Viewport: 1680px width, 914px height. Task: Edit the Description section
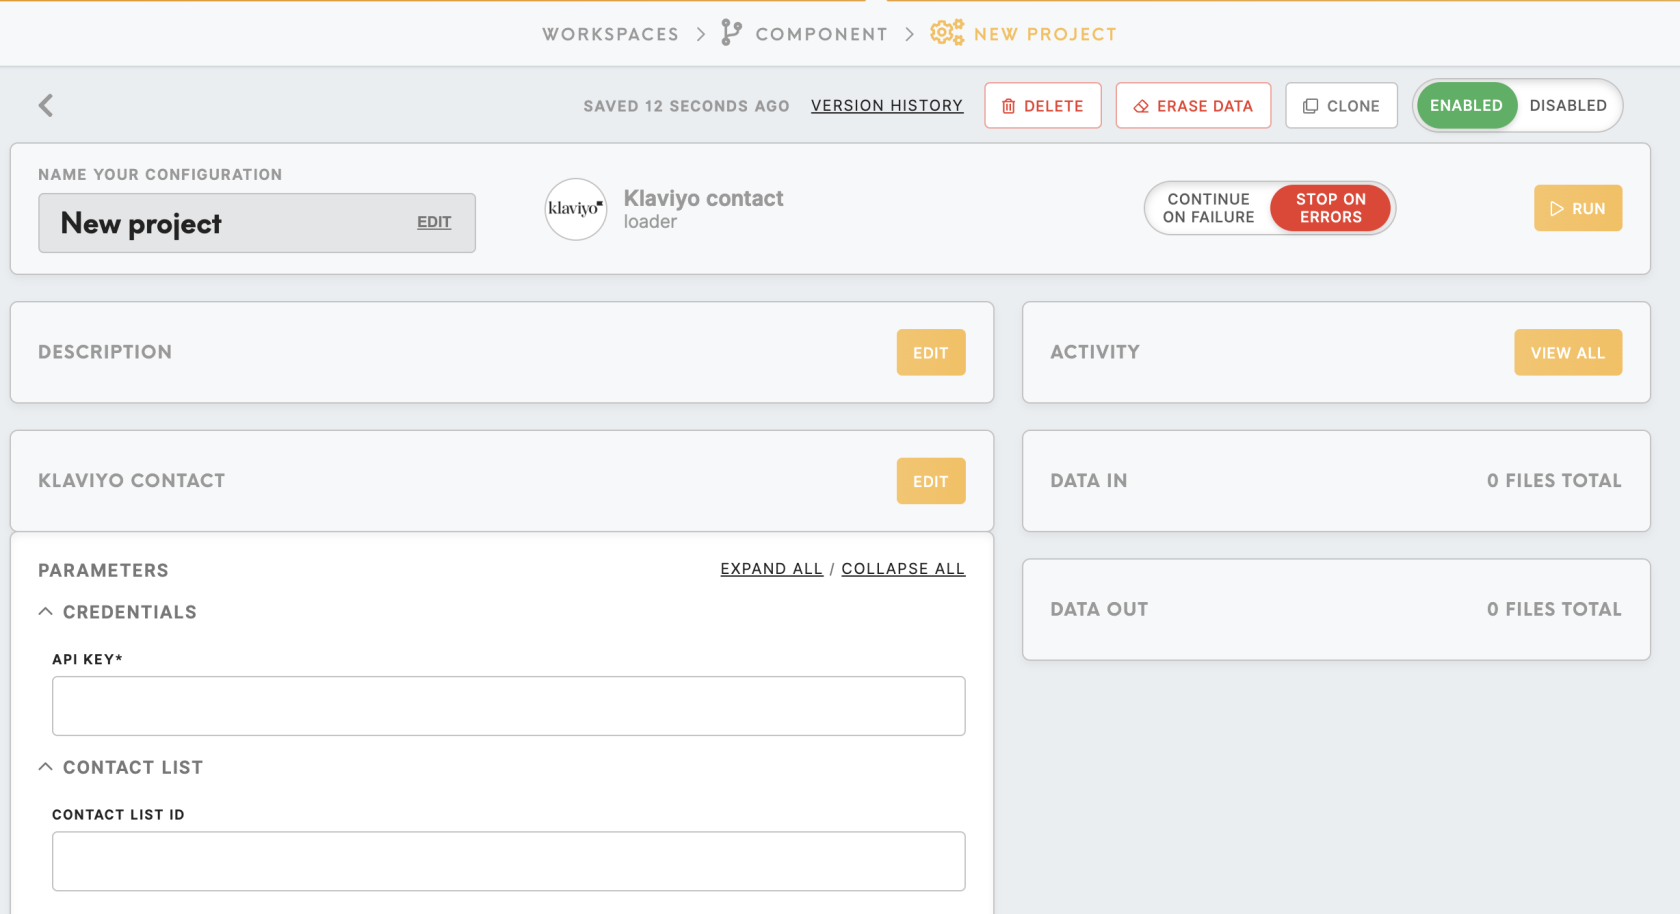coord(930,352)
